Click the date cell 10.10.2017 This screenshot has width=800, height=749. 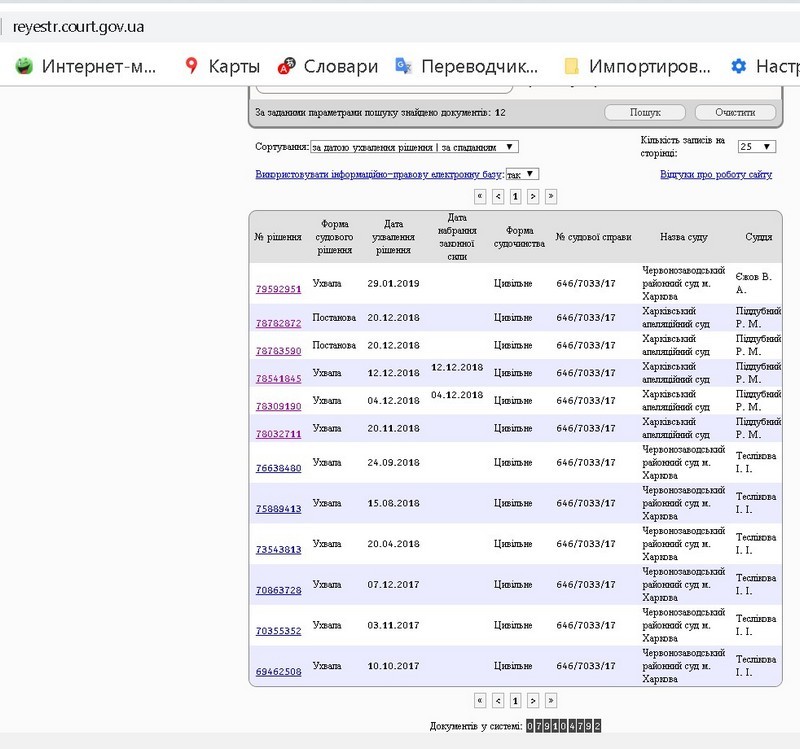(x=393, y=666)
